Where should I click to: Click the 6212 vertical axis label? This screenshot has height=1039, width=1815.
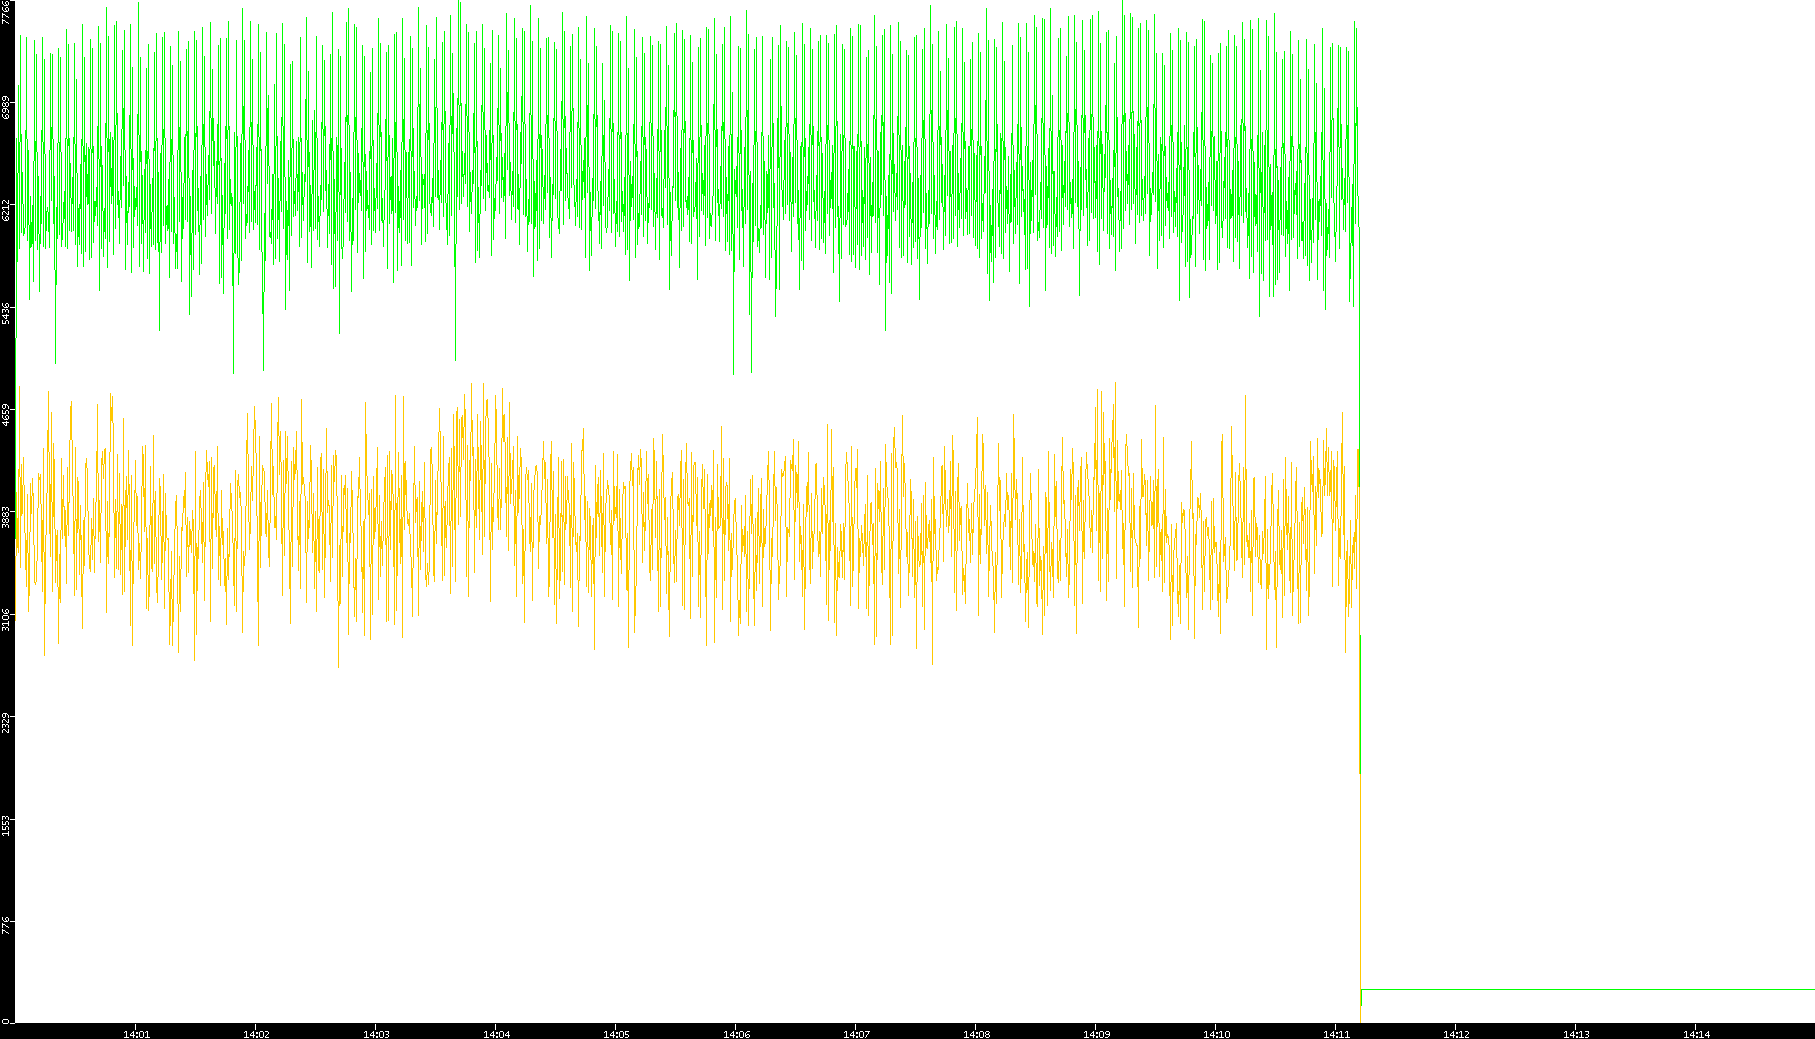[x=6, y=210]
